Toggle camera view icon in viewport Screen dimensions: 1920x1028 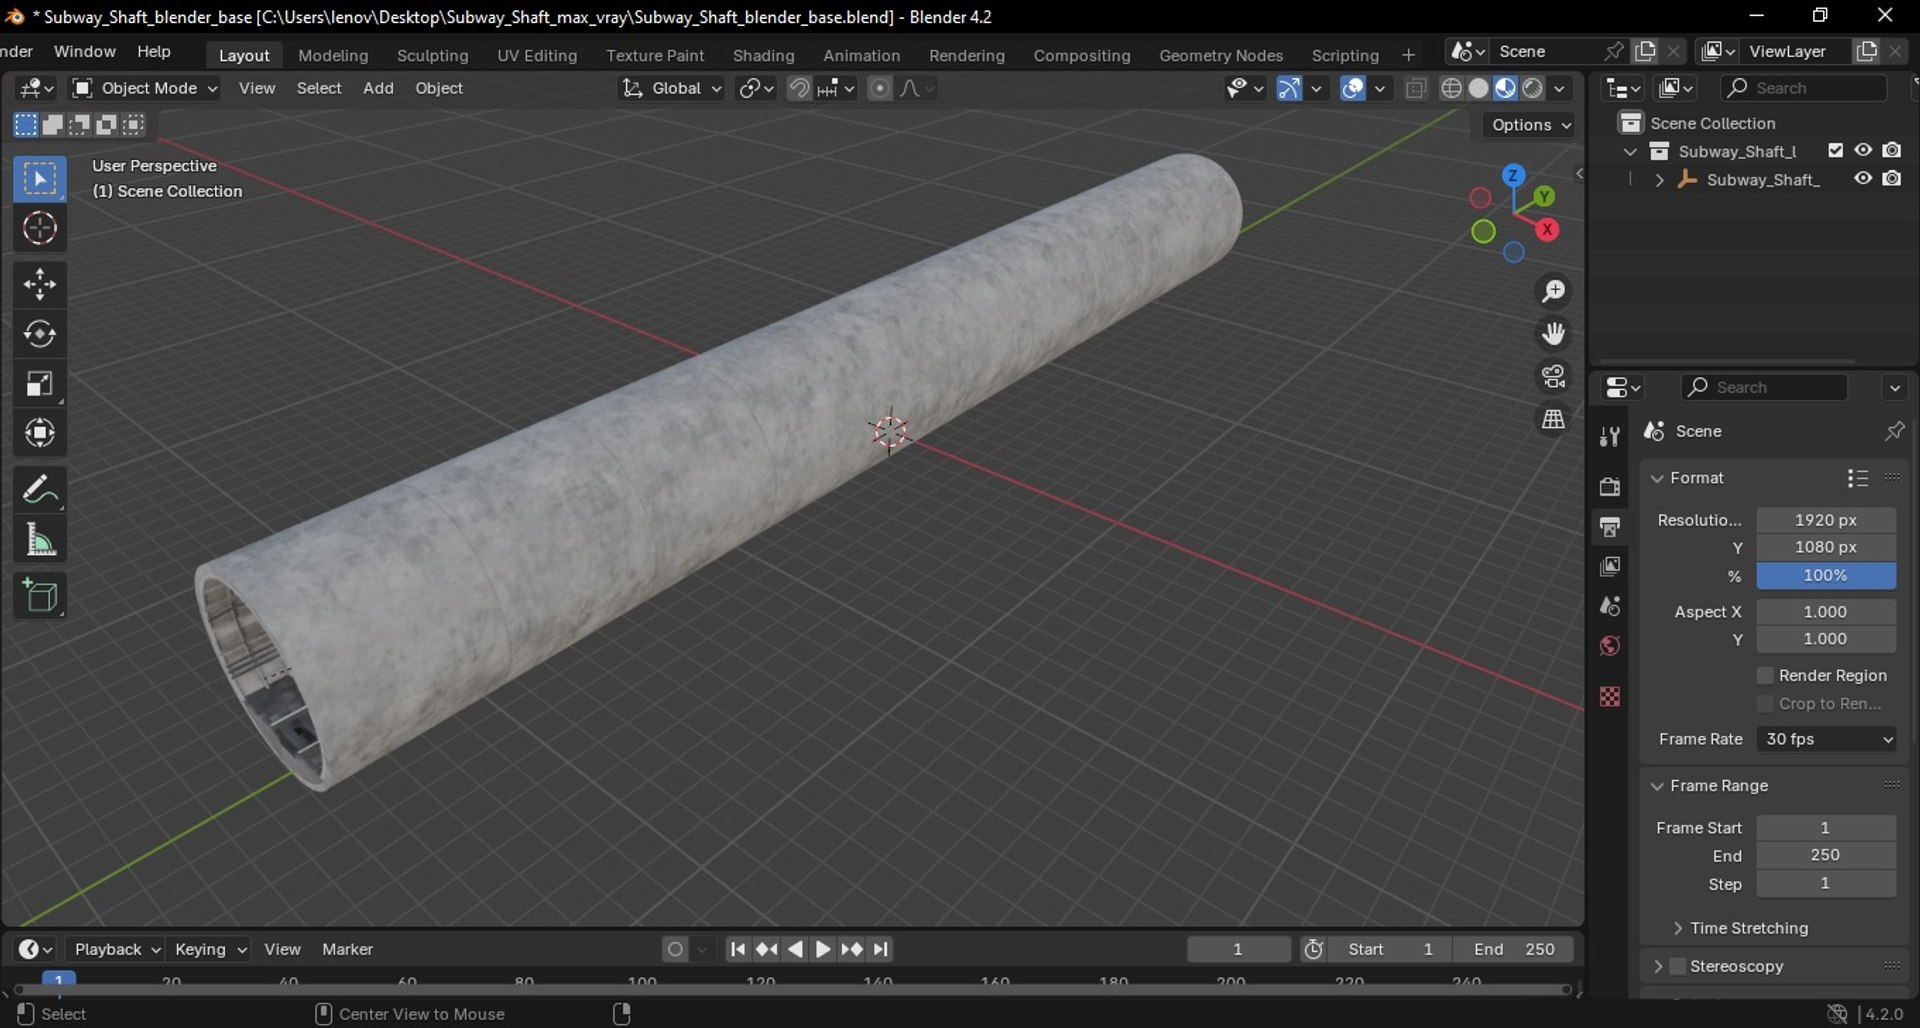tap(1553, 377)
